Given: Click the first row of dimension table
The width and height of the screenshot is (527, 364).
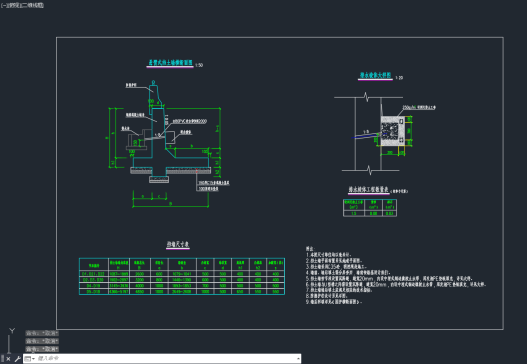Looking at the screenshot, I should click(182, 274).
